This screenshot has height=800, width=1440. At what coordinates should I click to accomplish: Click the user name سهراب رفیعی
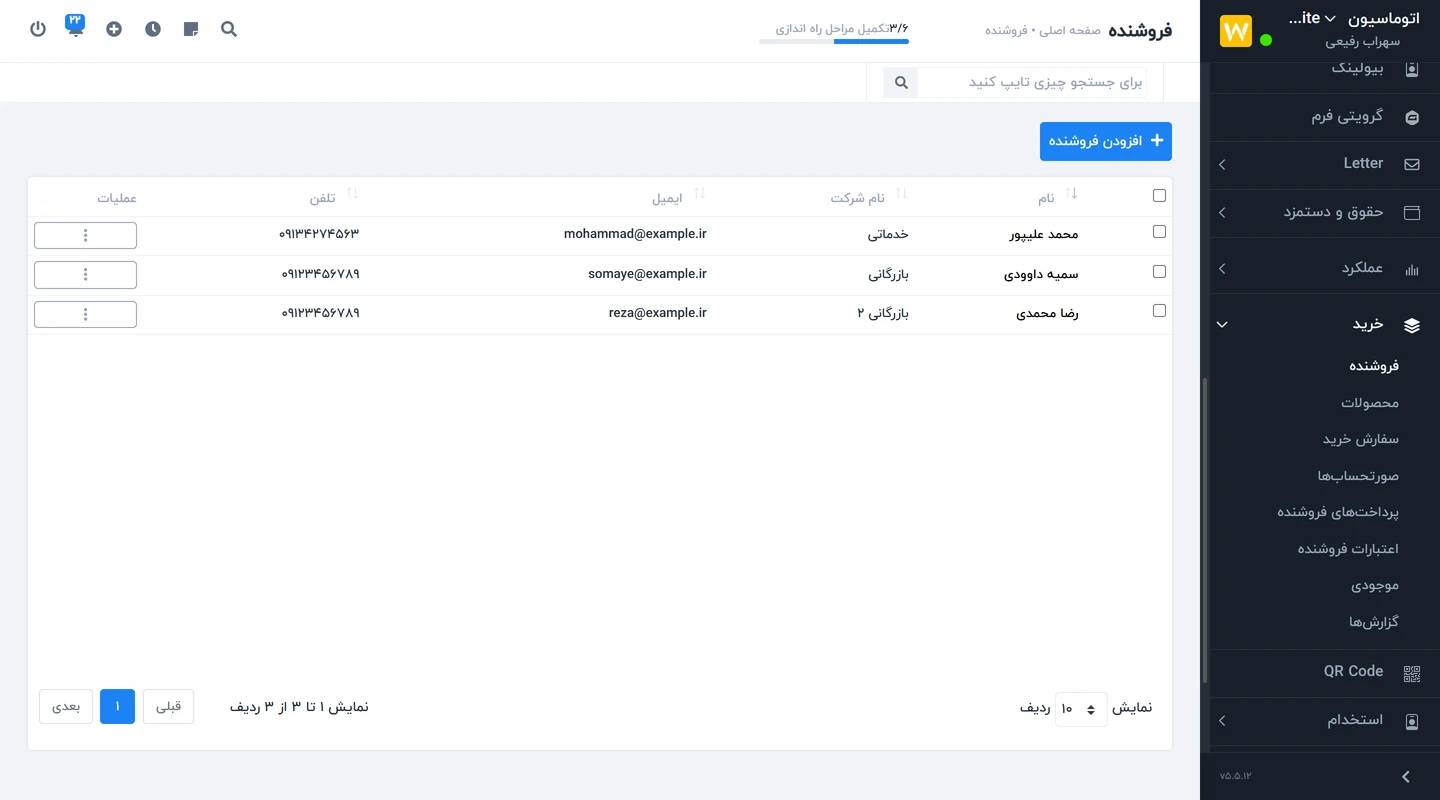point(1362,42)
